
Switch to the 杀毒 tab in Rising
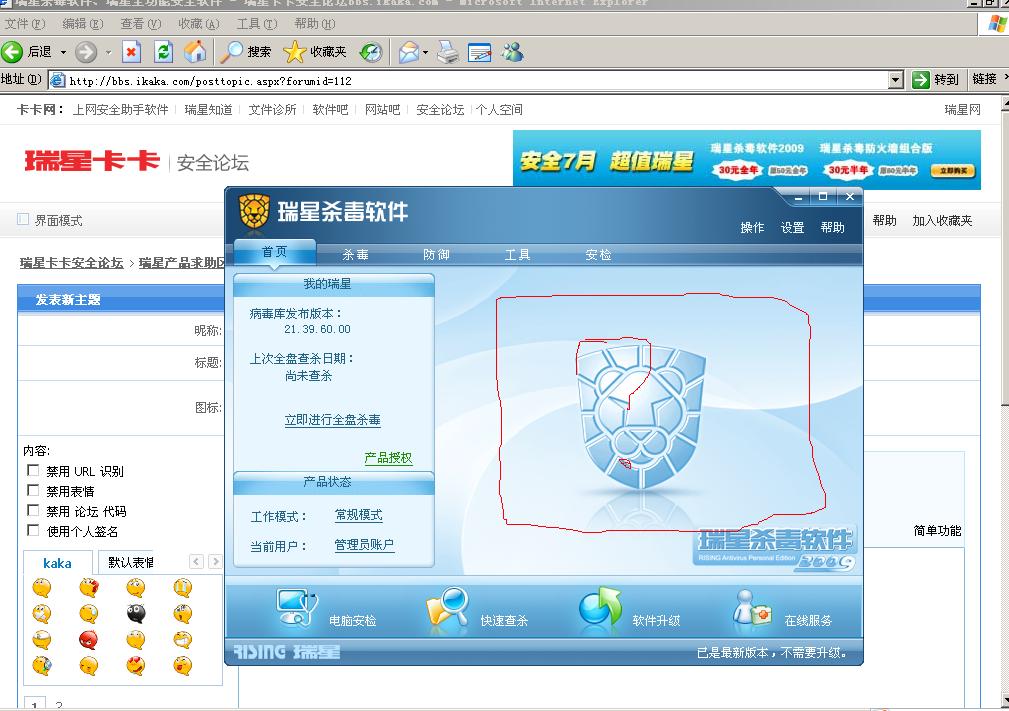click(x=355, y=255)
